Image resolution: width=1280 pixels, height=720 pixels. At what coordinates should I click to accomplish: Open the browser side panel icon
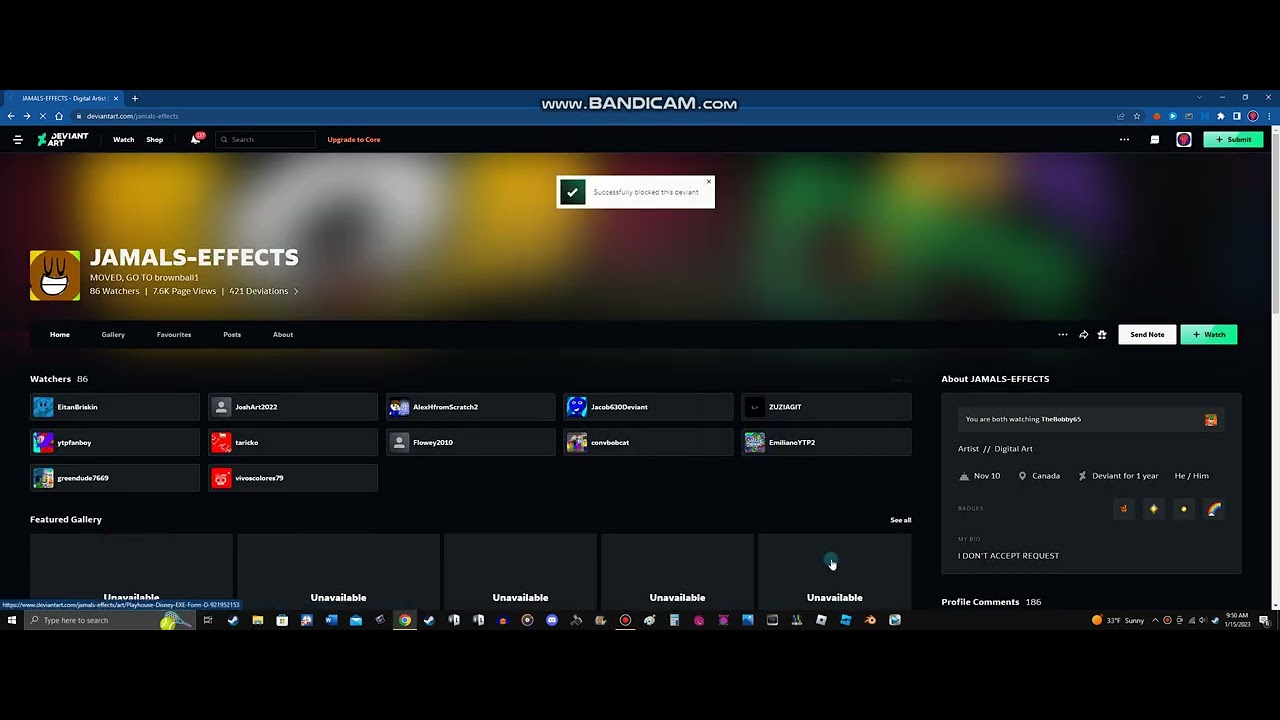[x=1236, y=116]
